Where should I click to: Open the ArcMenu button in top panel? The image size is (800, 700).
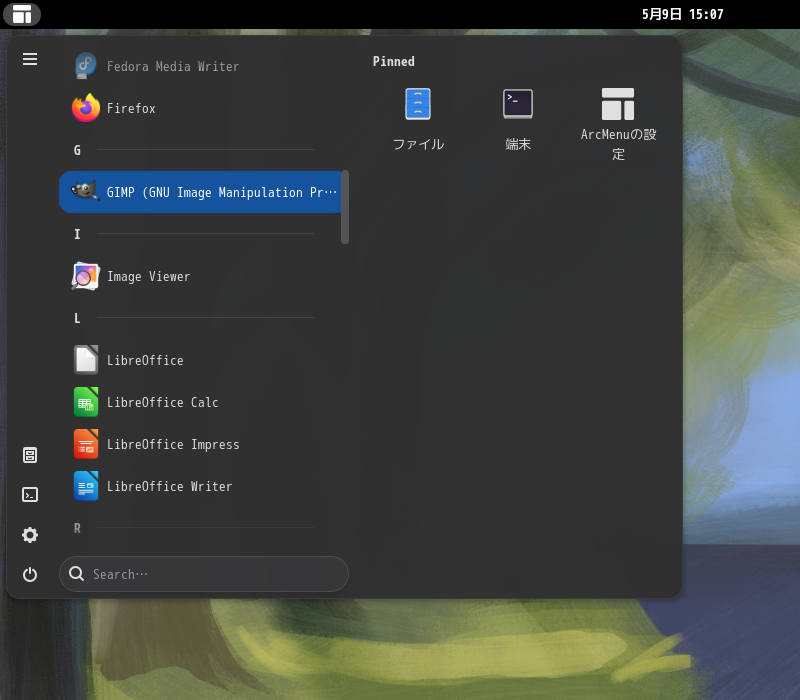coord(22,14)
